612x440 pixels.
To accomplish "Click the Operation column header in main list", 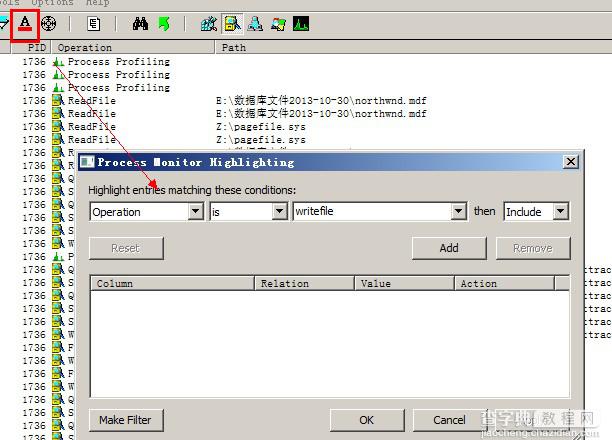I will [133, 48].
